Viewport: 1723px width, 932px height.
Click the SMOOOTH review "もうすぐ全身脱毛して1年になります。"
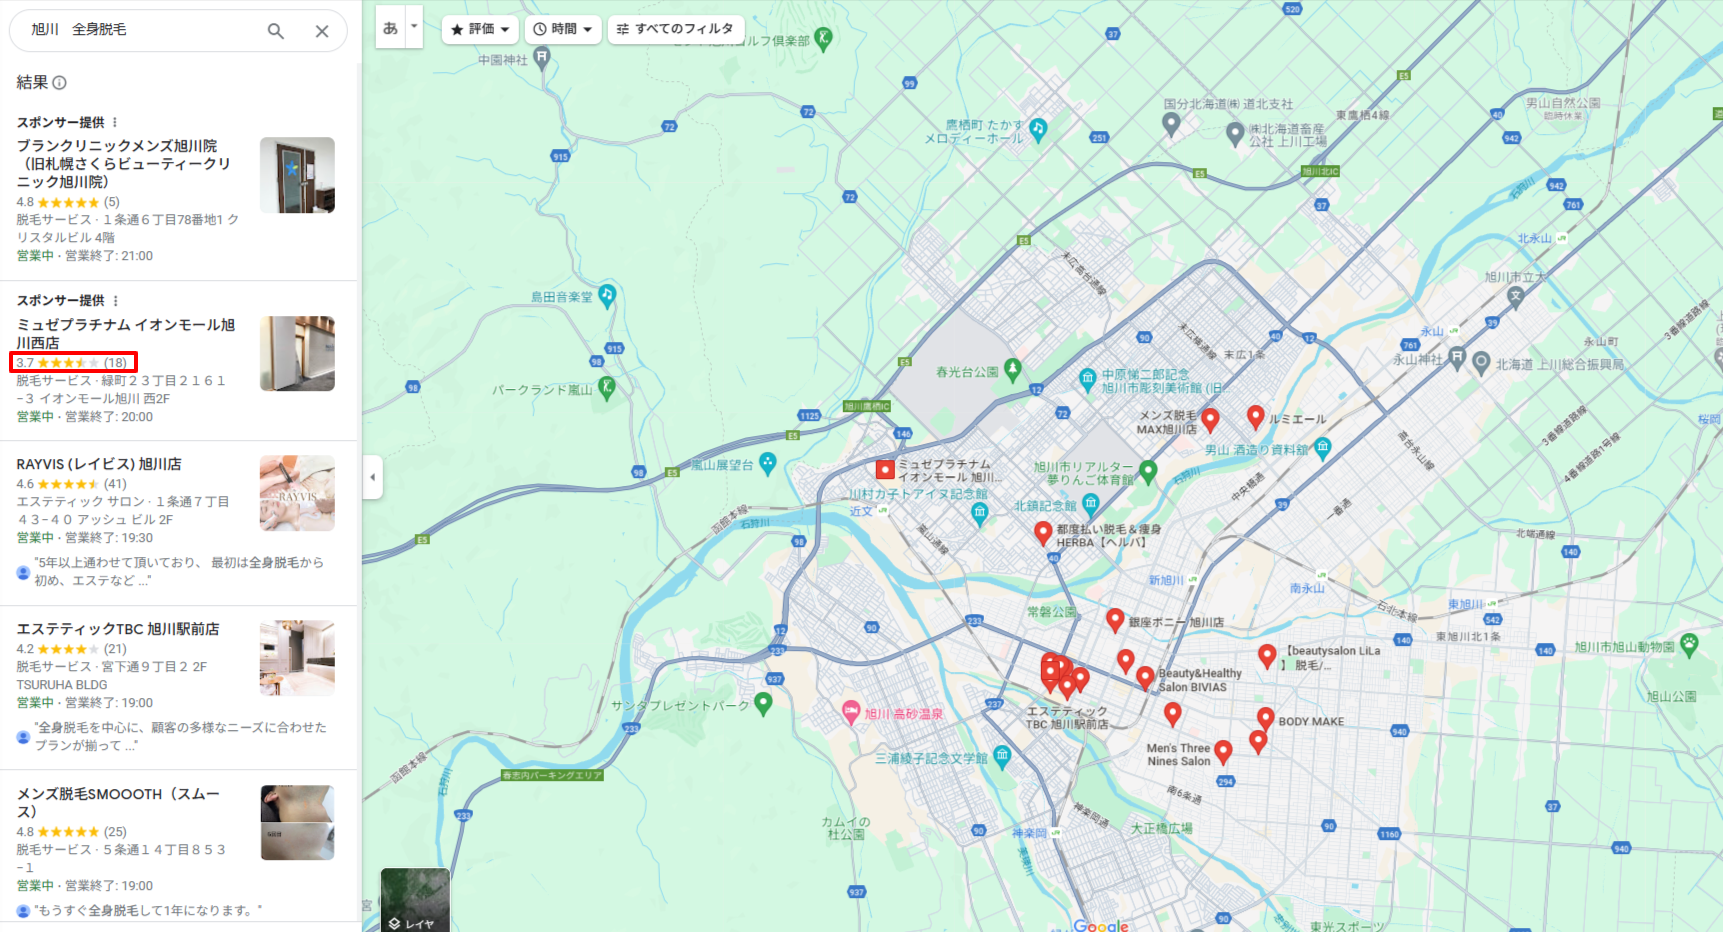coord(149,910)
